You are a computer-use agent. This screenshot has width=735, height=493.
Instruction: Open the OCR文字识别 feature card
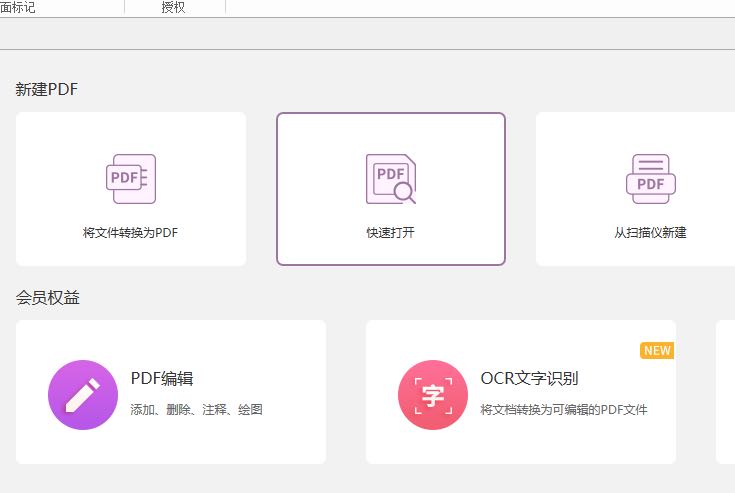pyautogui.click(x=521, y=392)
